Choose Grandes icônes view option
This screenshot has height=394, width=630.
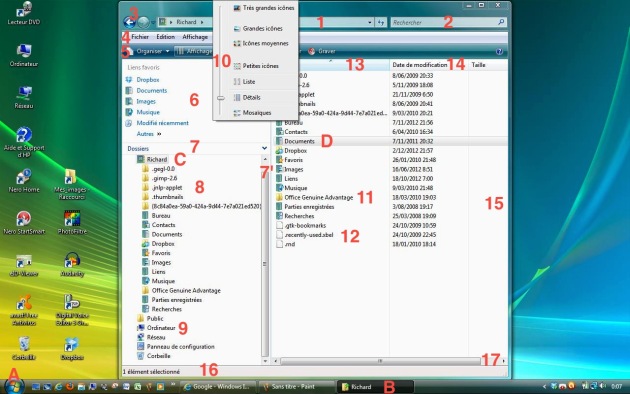click(x=262, y=29)
